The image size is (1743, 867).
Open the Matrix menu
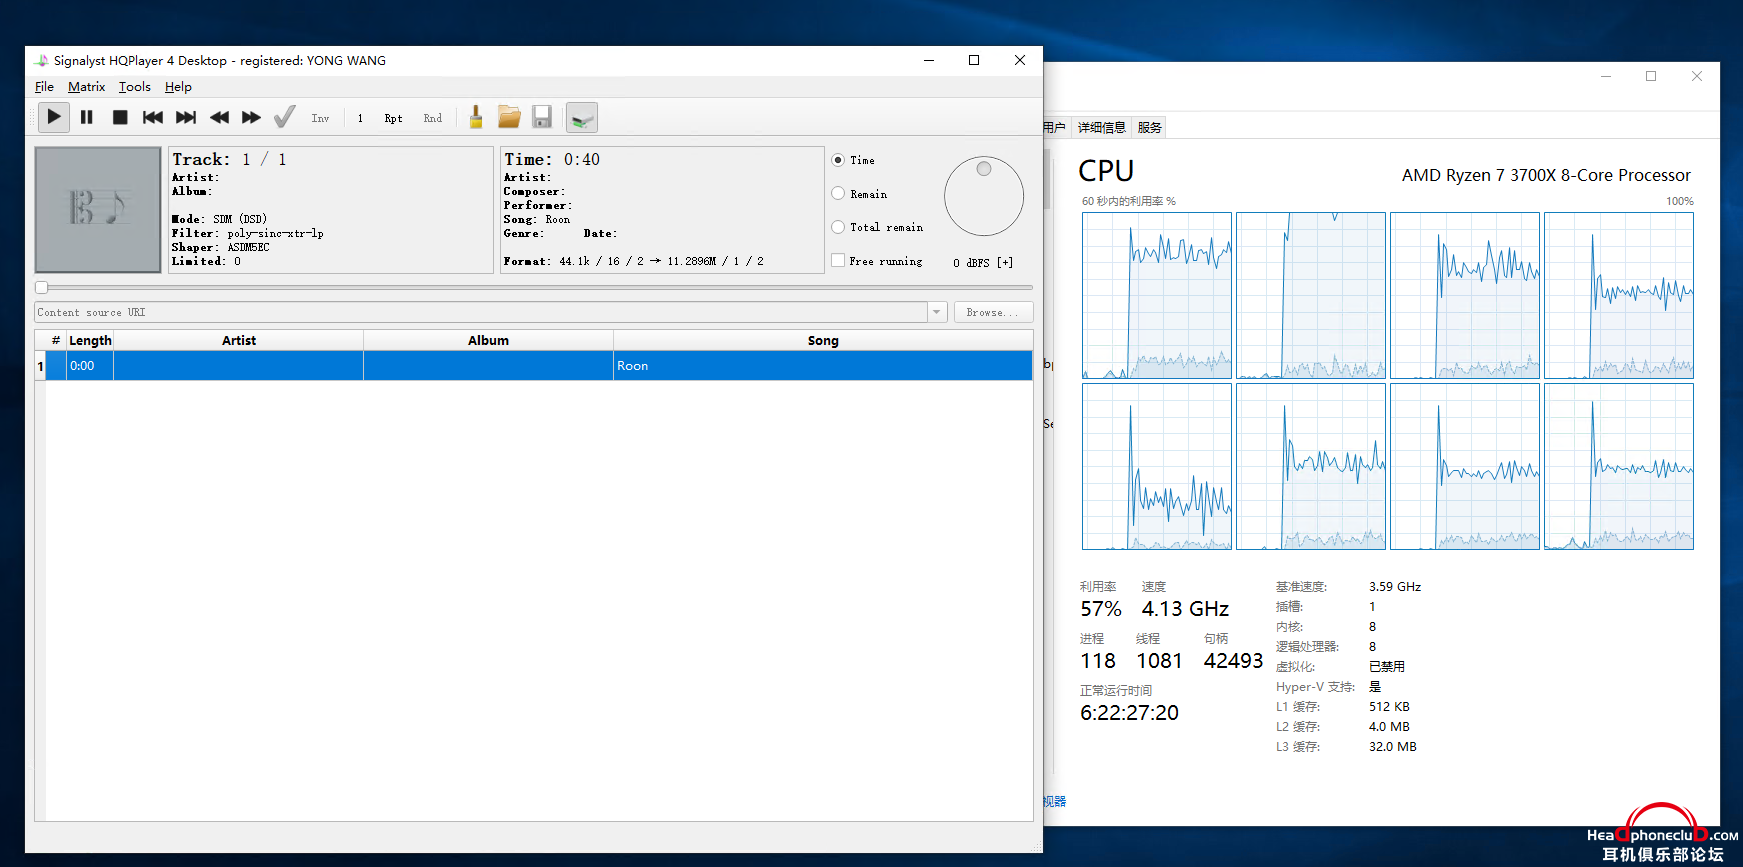(86, 87)
